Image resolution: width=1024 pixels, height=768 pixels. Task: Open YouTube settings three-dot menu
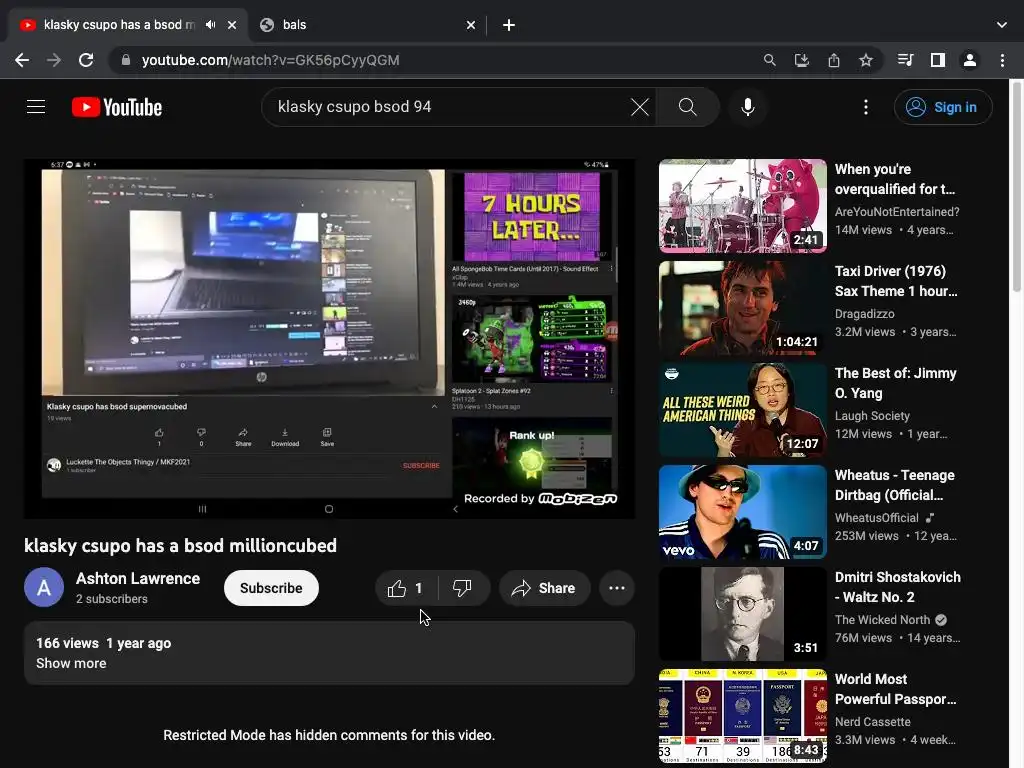pos(866,107)
